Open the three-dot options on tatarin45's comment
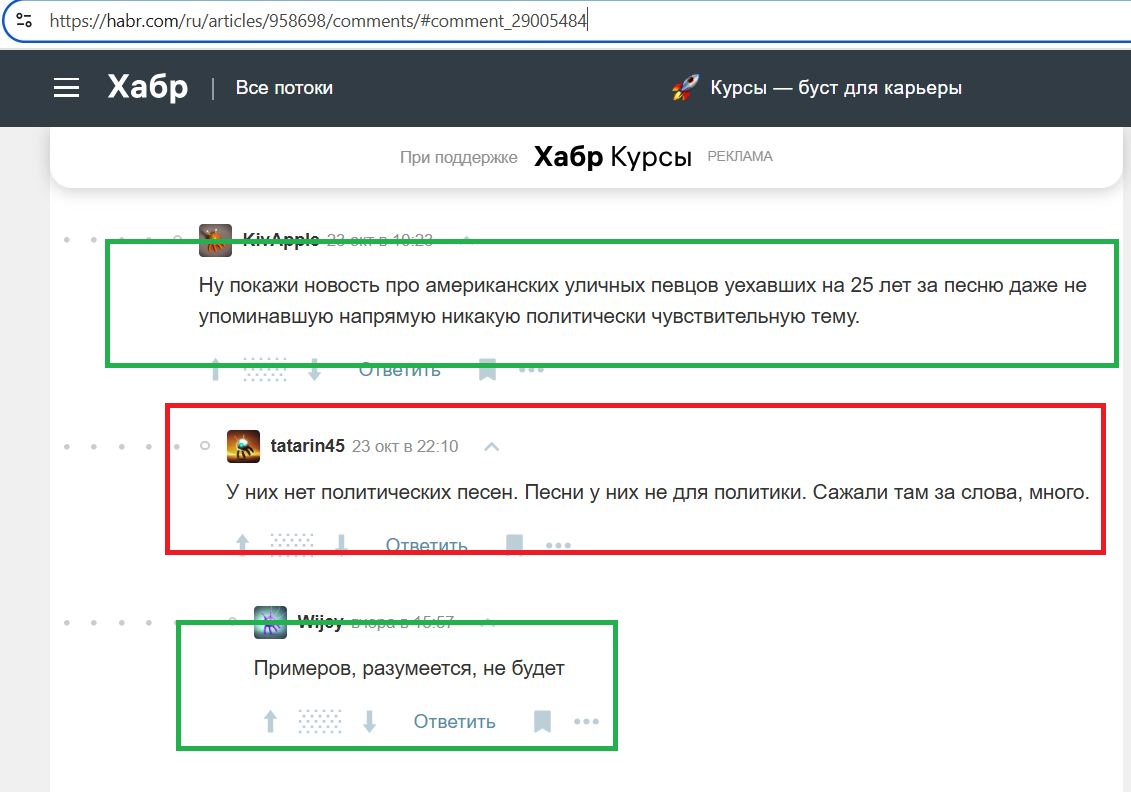The height and width of the screenshot is (792, 1131). (x=558, y=544)
